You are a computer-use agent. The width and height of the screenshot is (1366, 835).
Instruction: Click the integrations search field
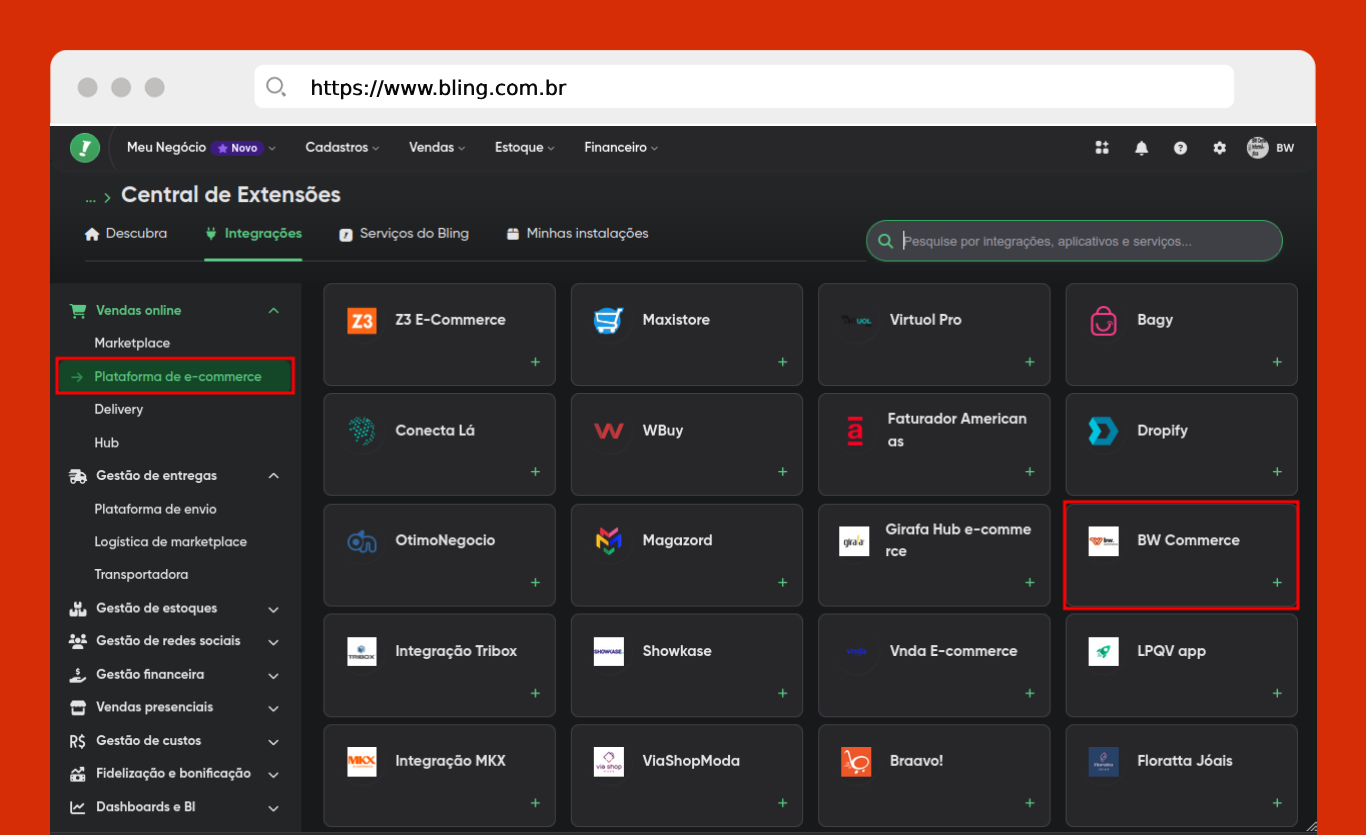point(1074,241)
